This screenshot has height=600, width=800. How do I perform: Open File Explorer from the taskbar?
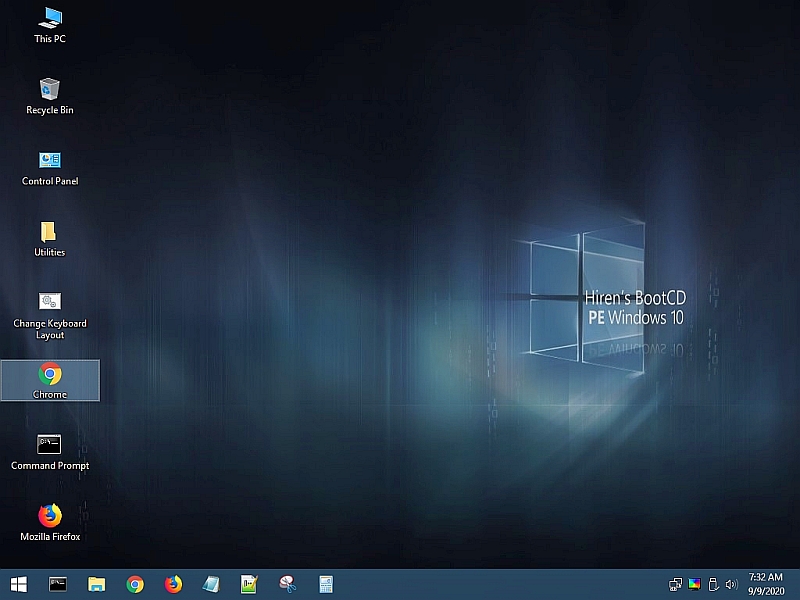[96, 584]
